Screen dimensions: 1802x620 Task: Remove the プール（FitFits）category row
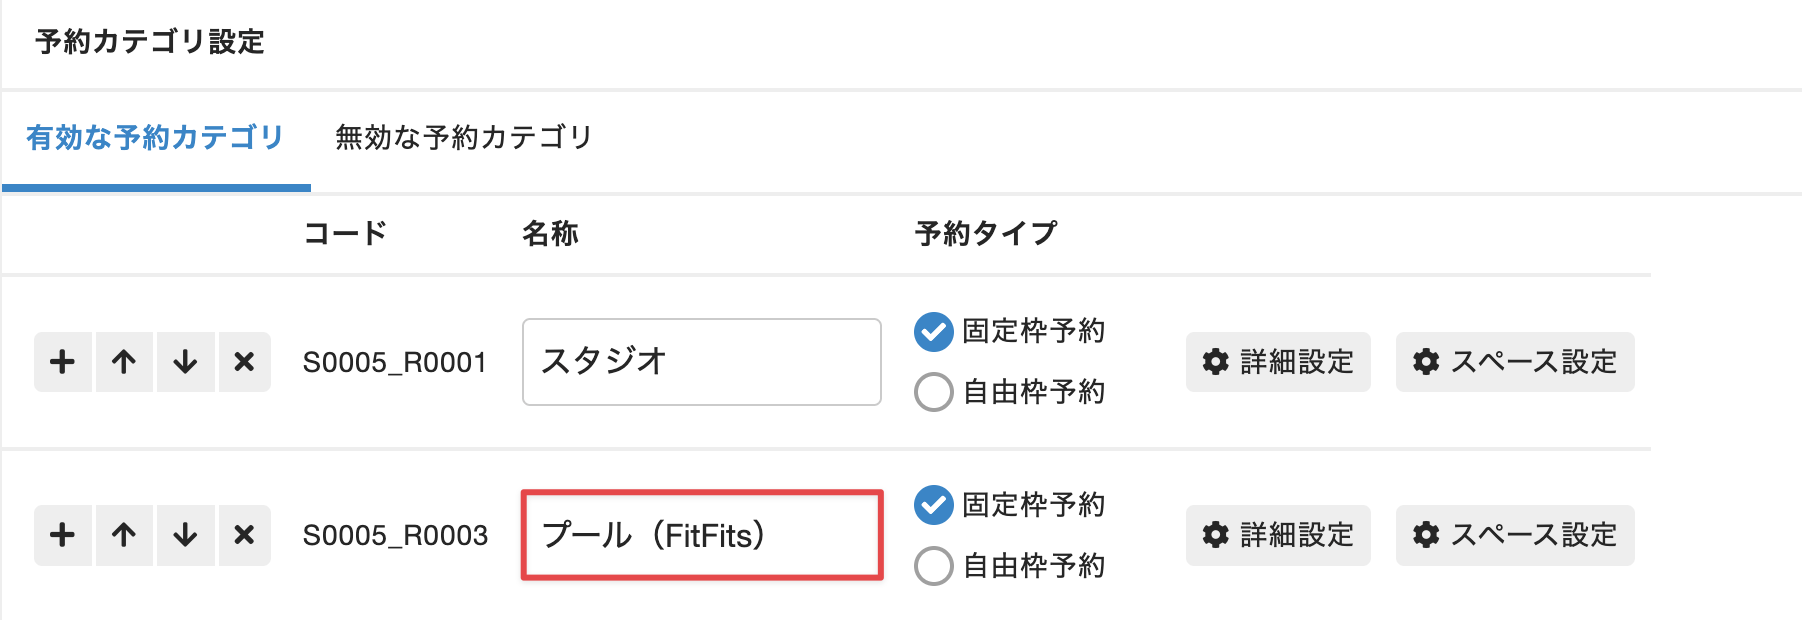pos(245,535)
